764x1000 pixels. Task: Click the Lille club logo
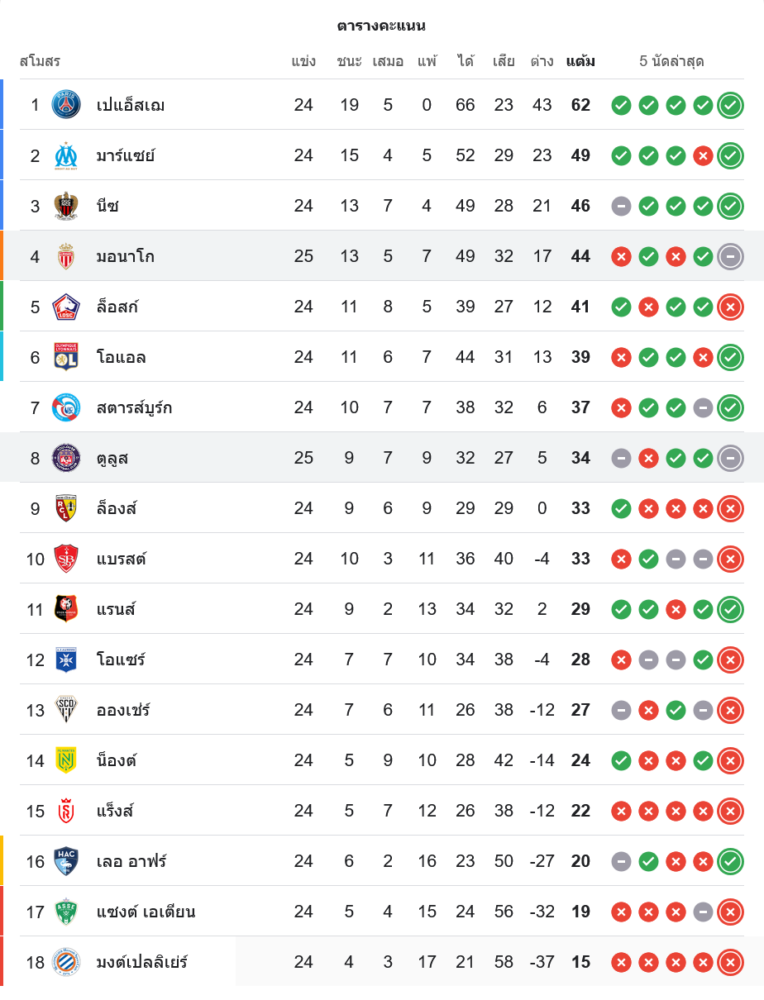pyautogui.click(x=66, y=306)
